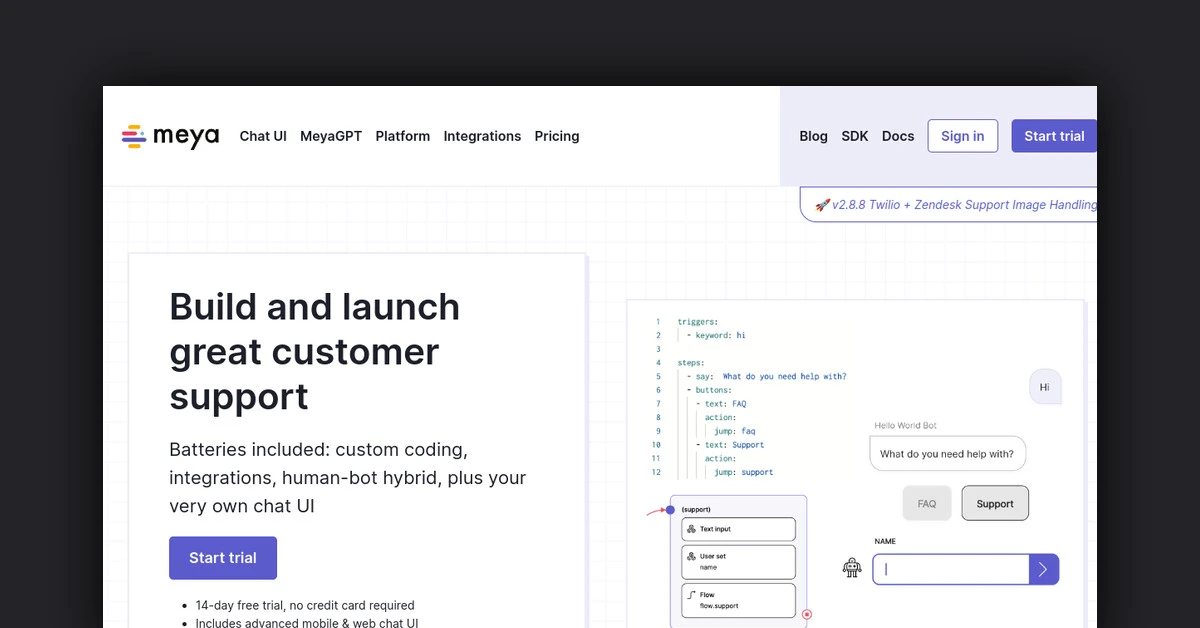Go to the Platform section
Screen dimensions: 1200x628
coord(403,136)
